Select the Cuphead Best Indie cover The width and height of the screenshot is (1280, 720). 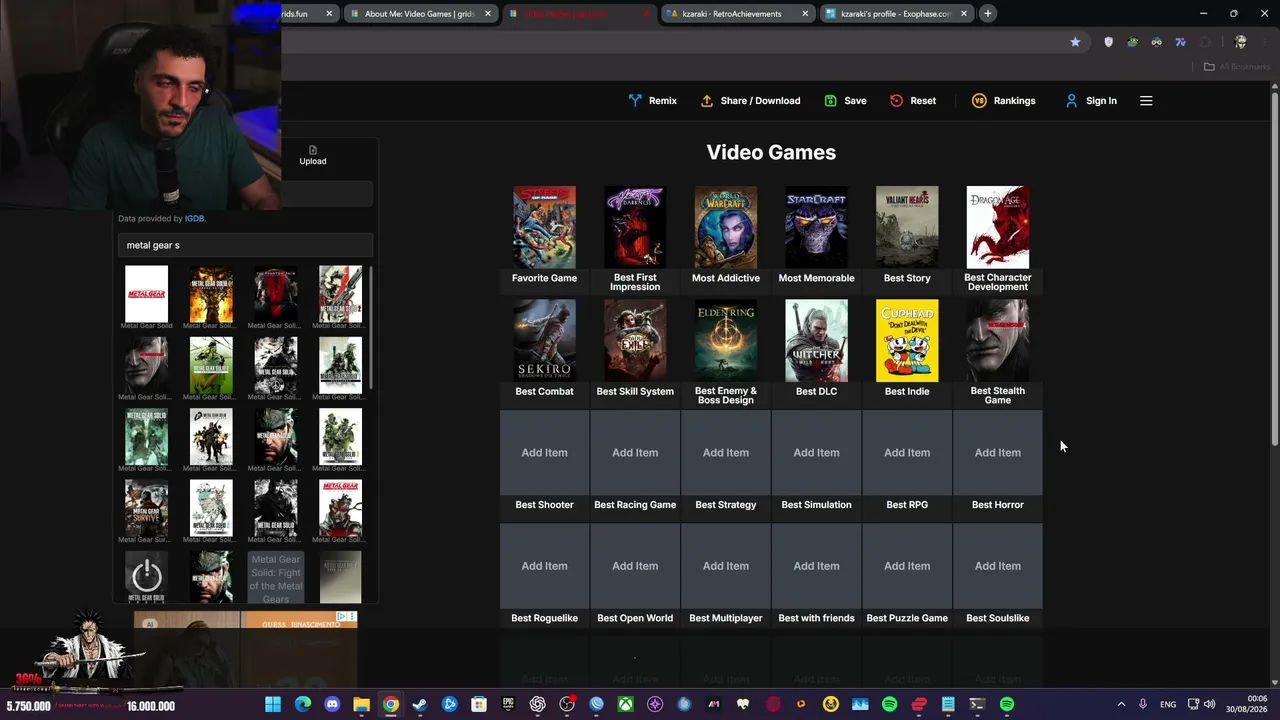[x=907, y=340]
